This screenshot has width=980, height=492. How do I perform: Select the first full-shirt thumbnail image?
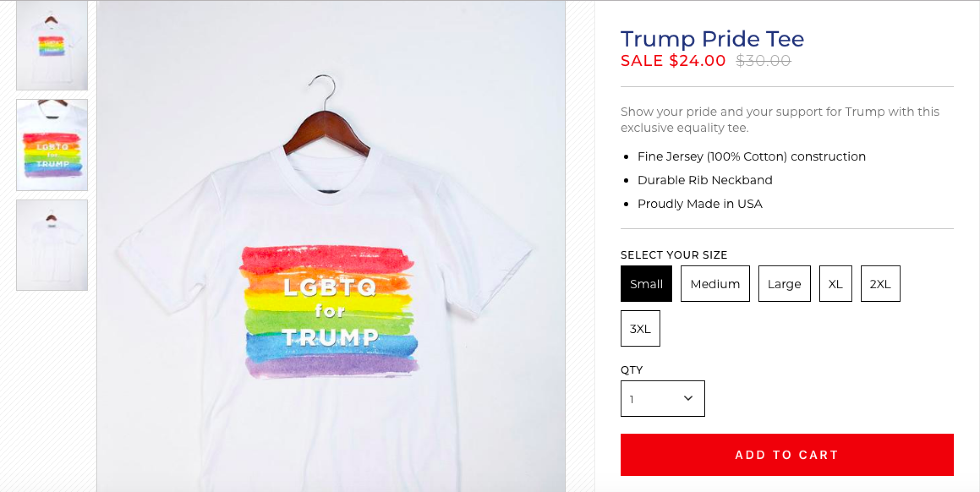(x=52, y=45)
